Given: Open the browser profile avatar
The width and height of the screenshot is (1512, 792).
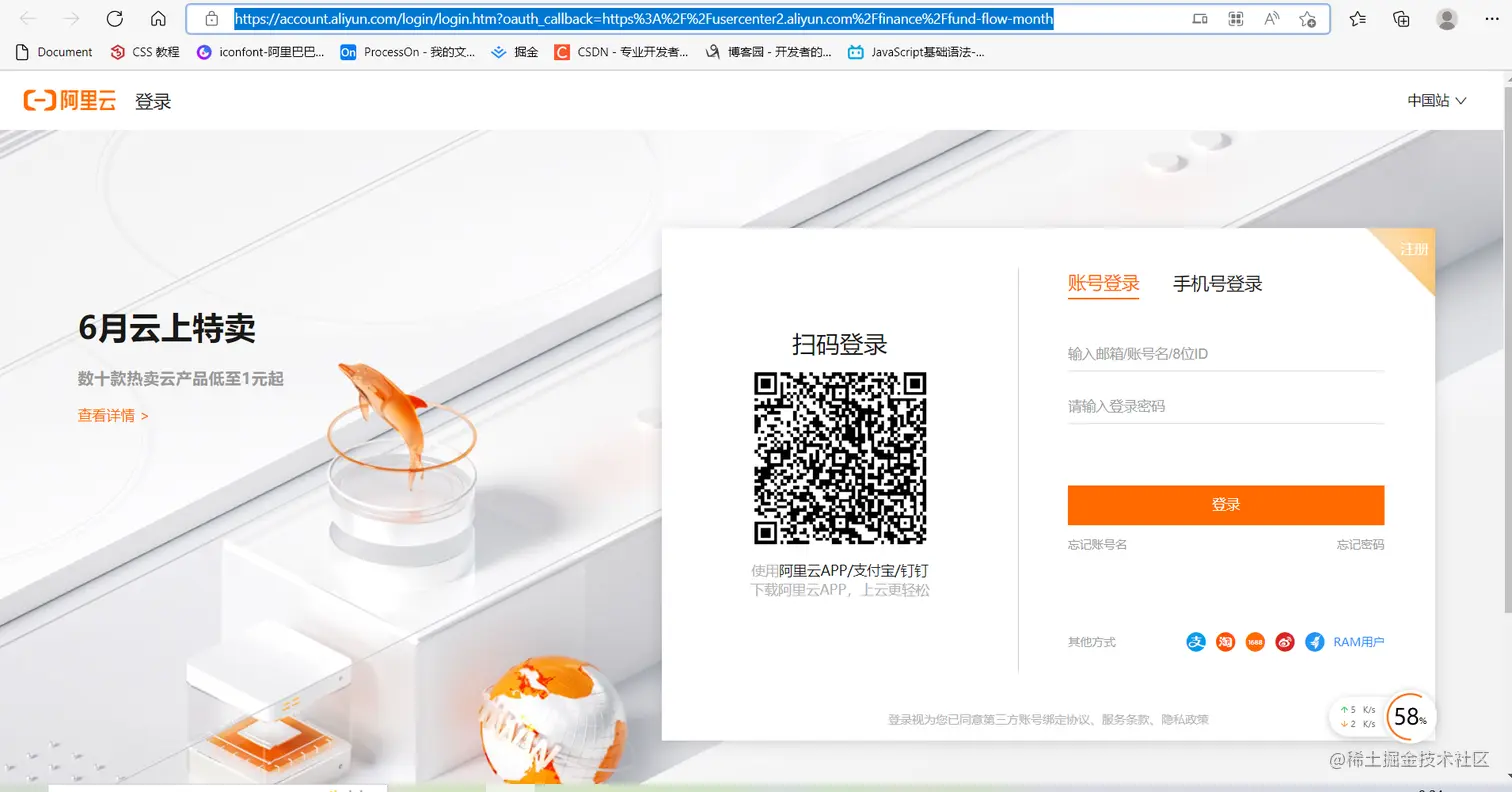Looking at the screenshot, I should [1447, 19].
